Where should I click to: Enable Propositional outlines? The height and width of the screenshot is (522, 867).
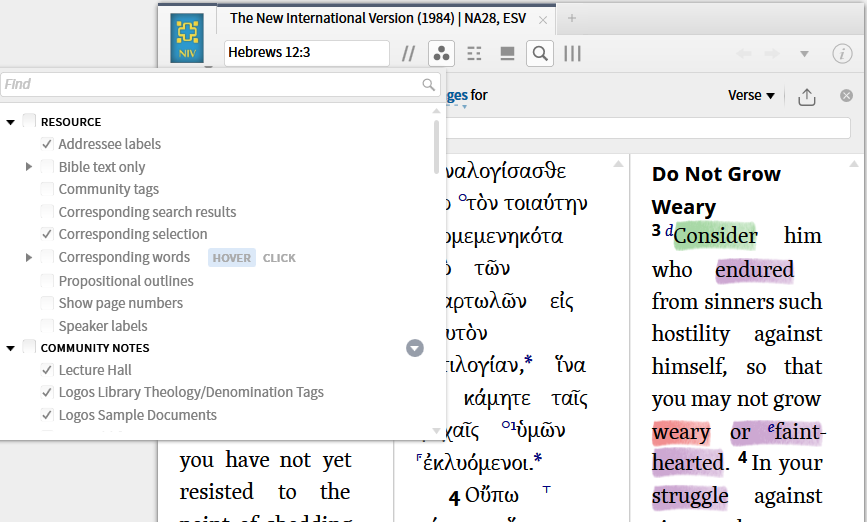[x=47, y=281]
